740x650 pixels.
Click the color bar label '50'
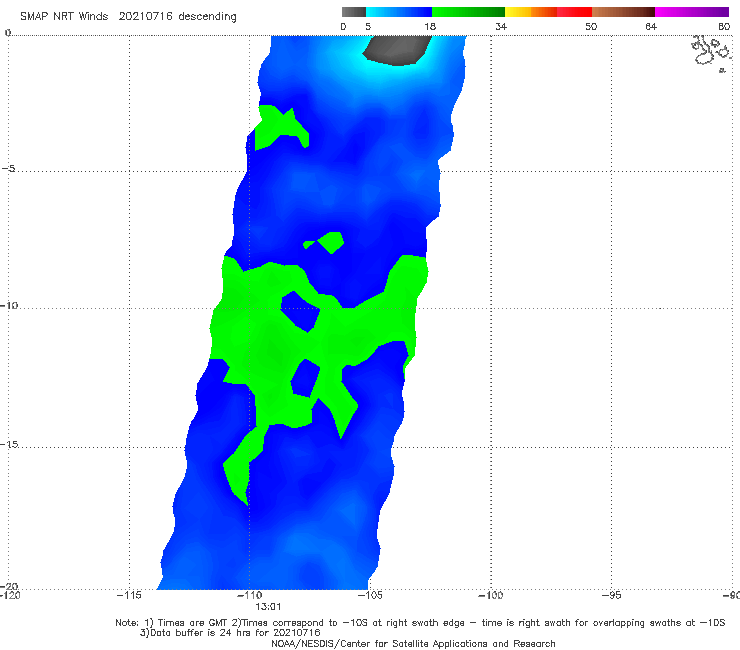tap(591, 26)
